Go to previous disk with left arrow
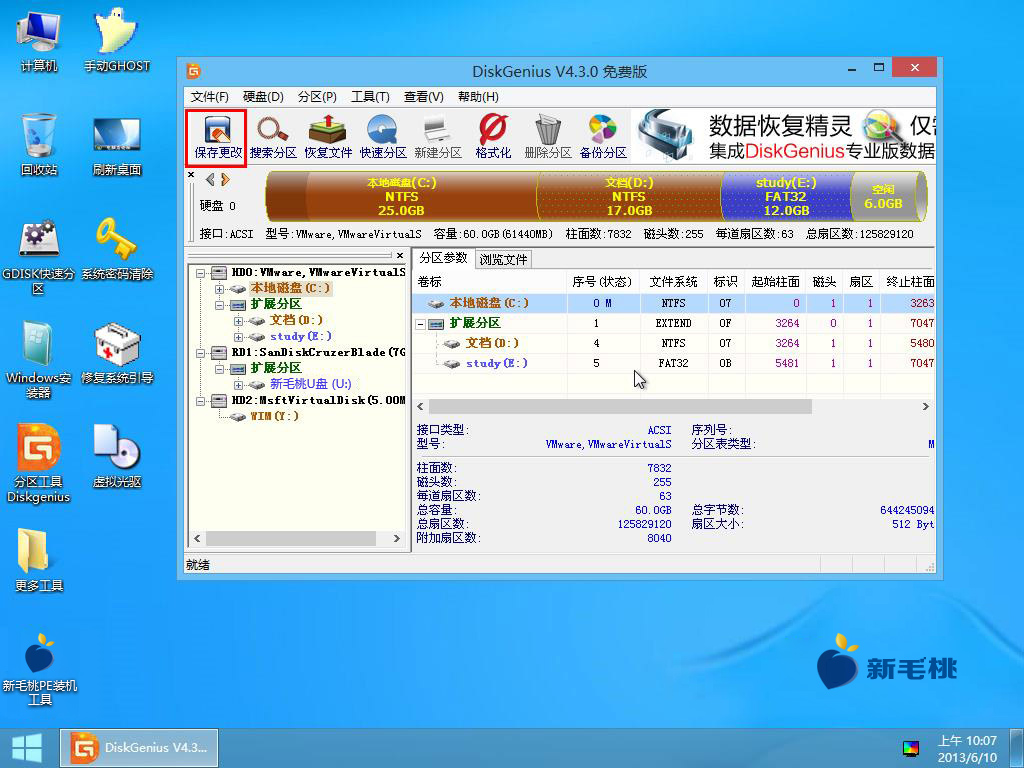This screenshot has height=768, width=1024. (x=210, y=180)
